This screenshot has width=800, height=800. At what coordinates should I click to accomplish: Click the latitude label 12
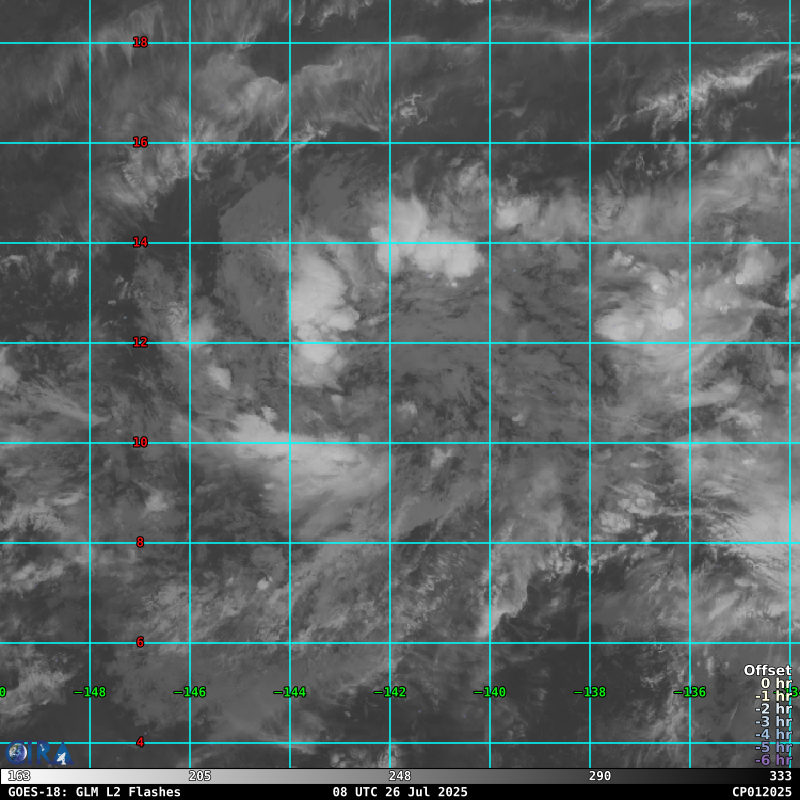tap(140, 342)
